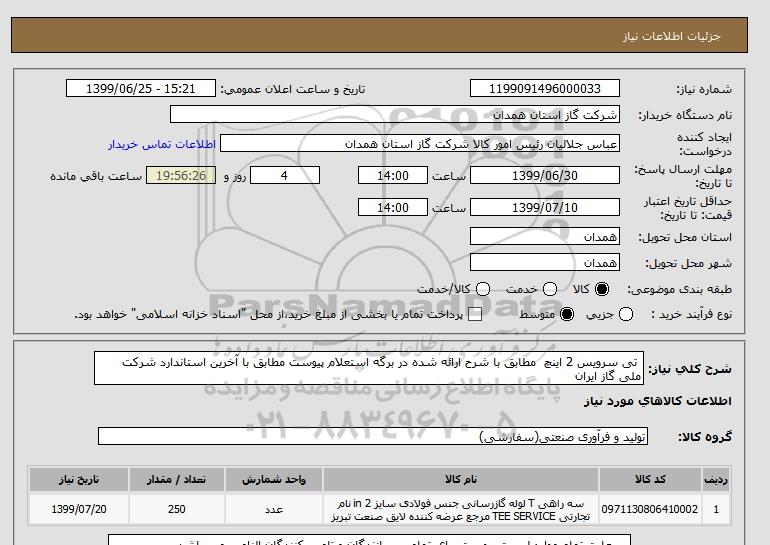This screenshot has width=770, height=545.
Task: Click the ساعت باقی مانده label
Action: point(96,176)
